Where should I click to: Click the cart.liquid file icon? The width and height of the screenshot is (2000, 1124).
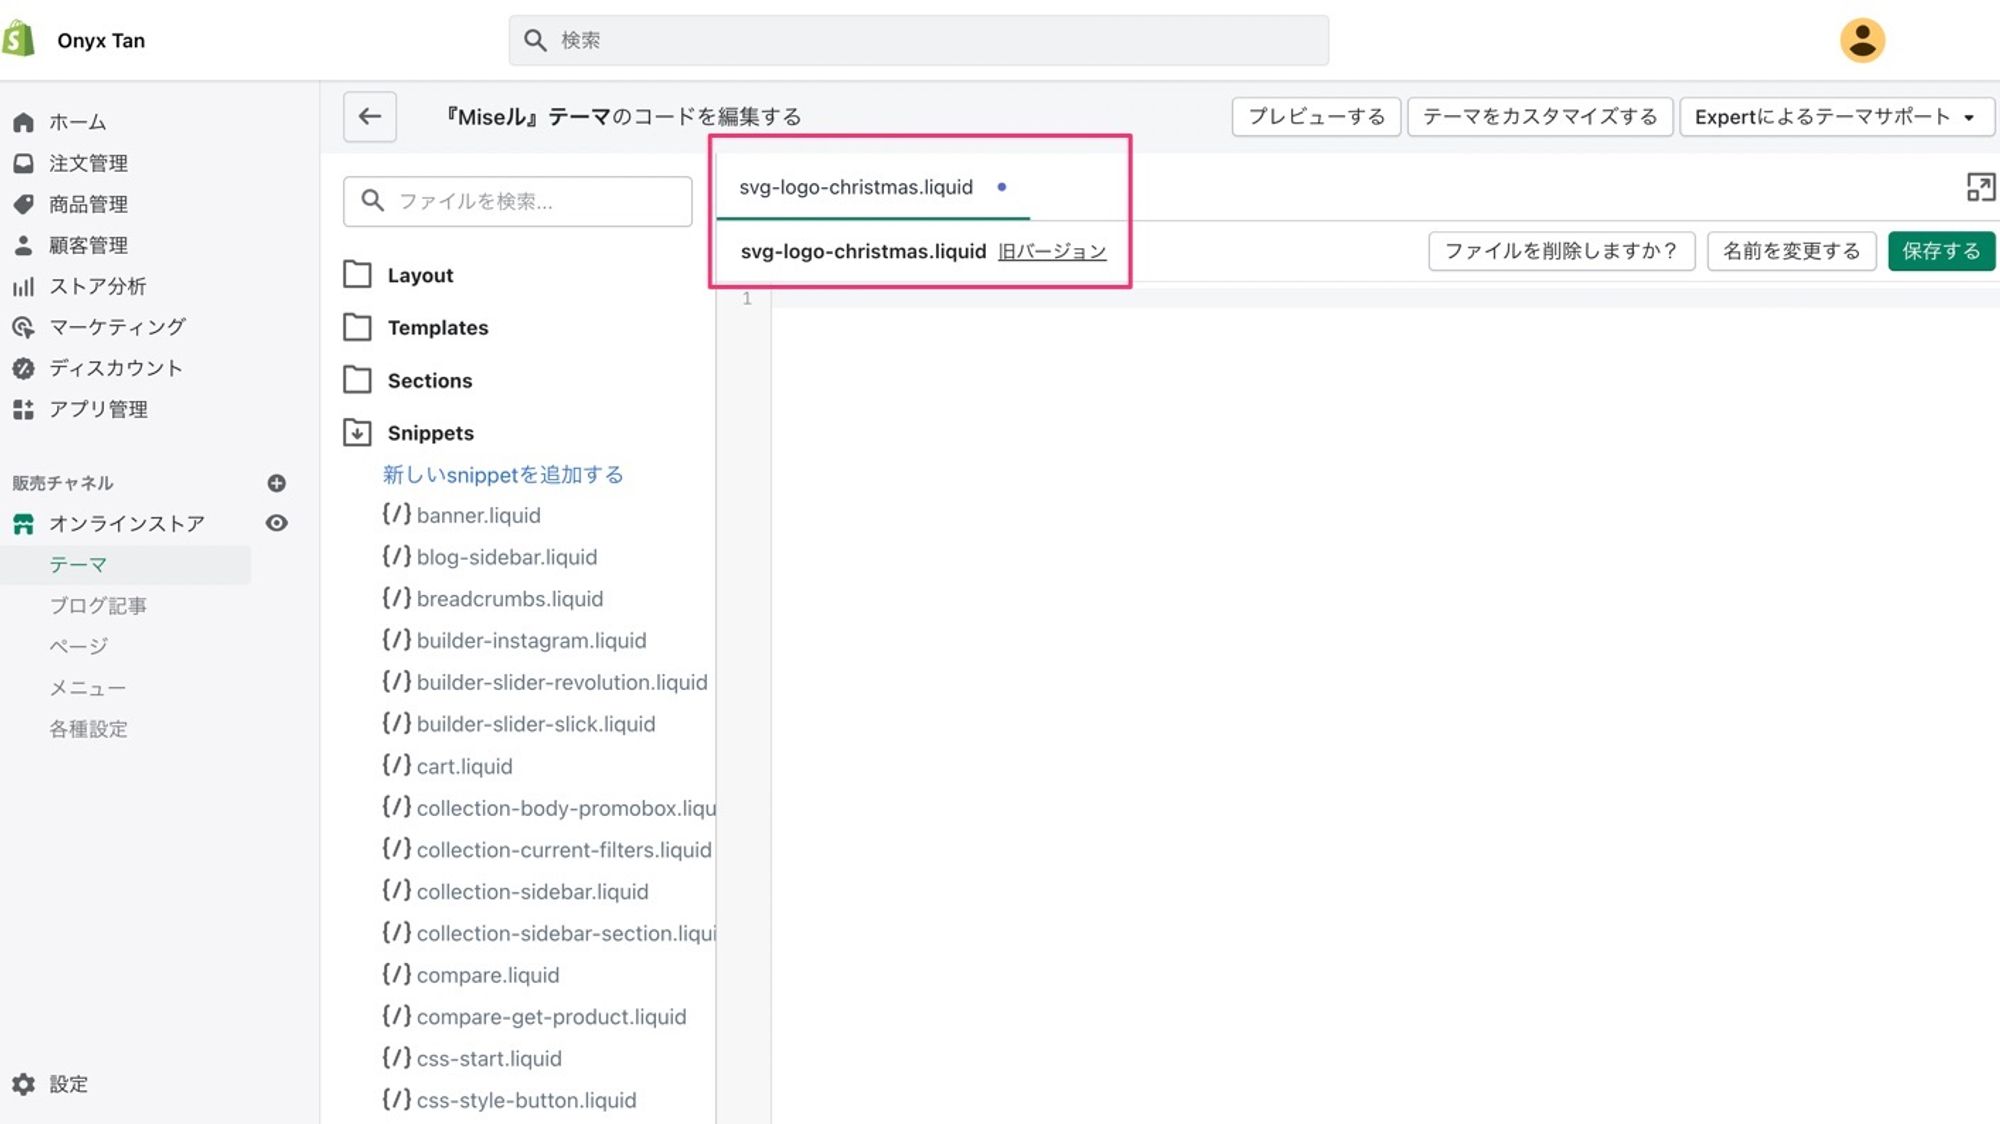click(396, 765)
